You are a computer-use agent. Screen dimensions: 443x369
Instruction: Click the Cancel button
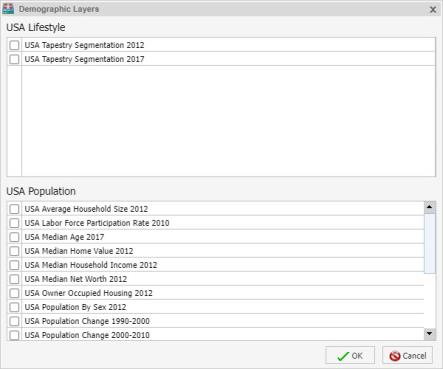pyautogui.click(x=408, y=356)
